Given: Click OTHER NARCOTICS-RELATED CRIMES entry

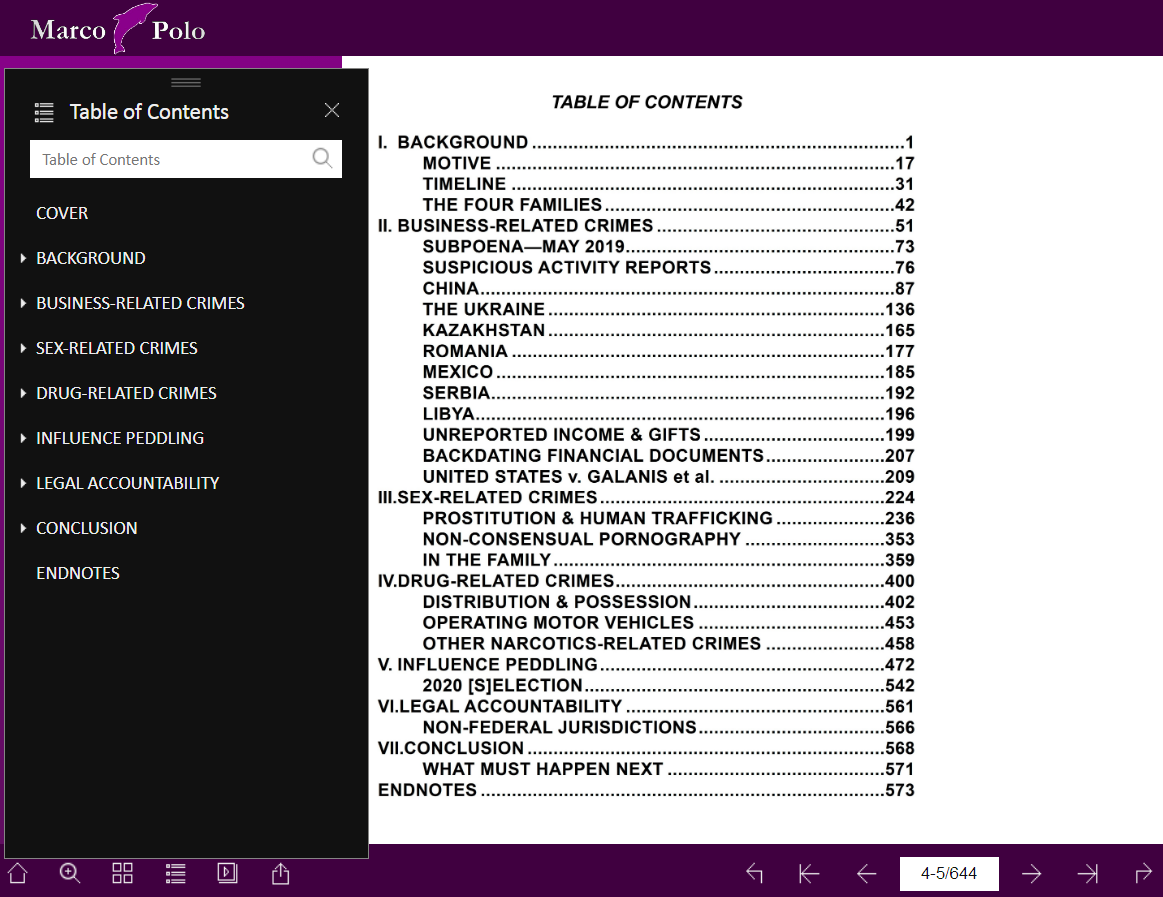Looking at the screenshot, I should [668, 643].
